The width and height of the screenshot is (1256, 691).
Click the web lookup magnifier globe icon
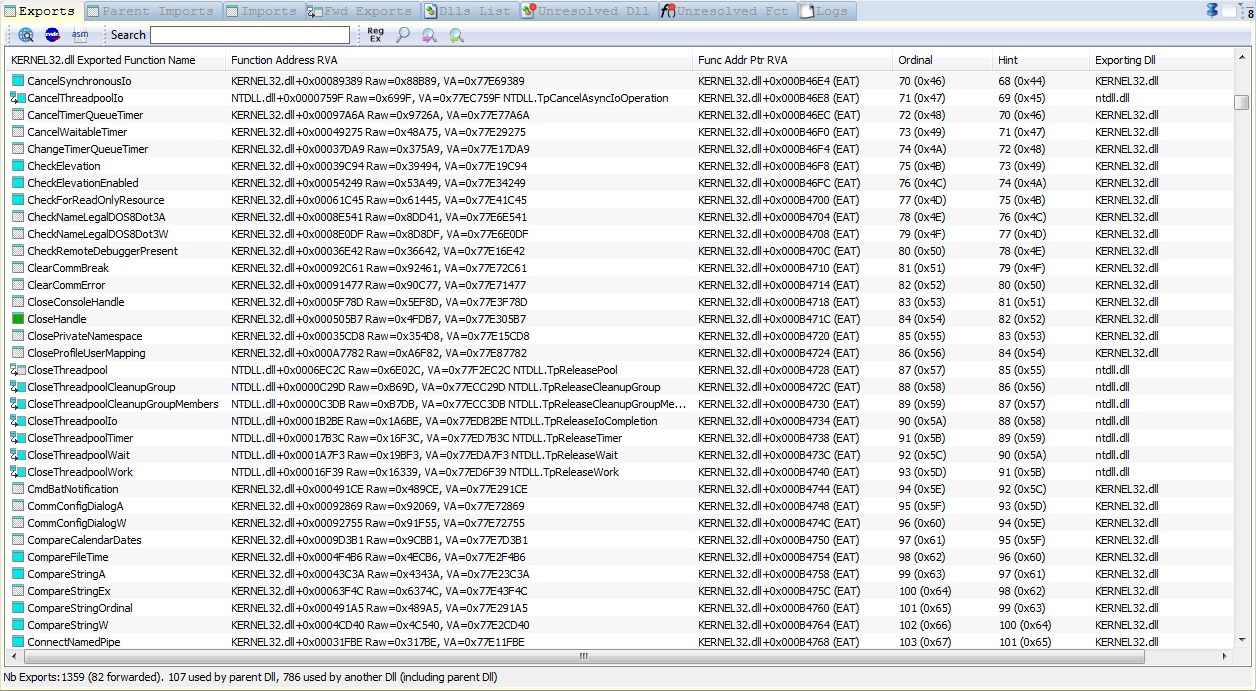26,35
